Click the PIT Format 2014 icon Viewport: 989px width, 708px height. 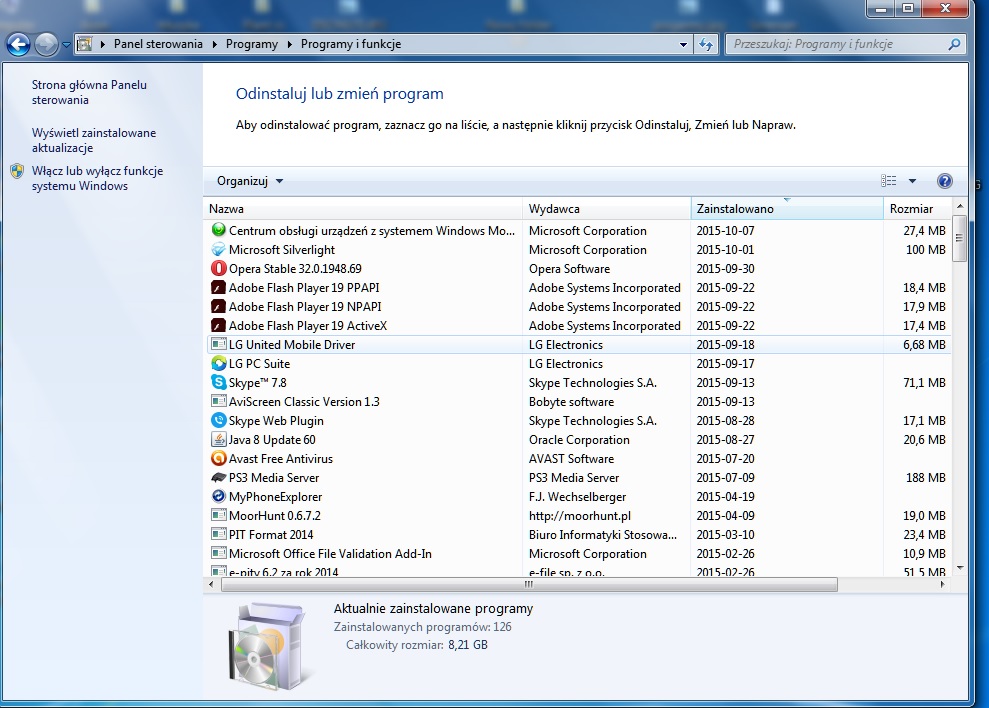(x=218, y=534)
